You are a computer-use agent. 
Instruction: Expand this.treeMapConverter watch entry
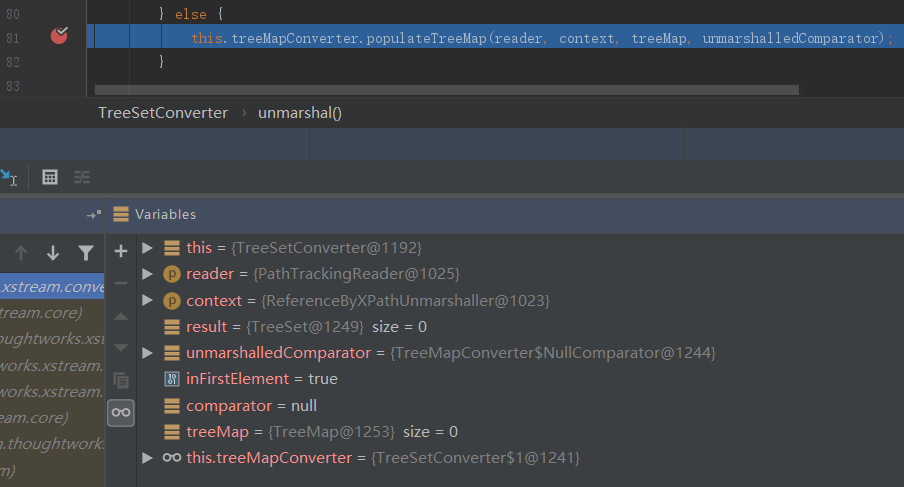click(x=148, y=458)
